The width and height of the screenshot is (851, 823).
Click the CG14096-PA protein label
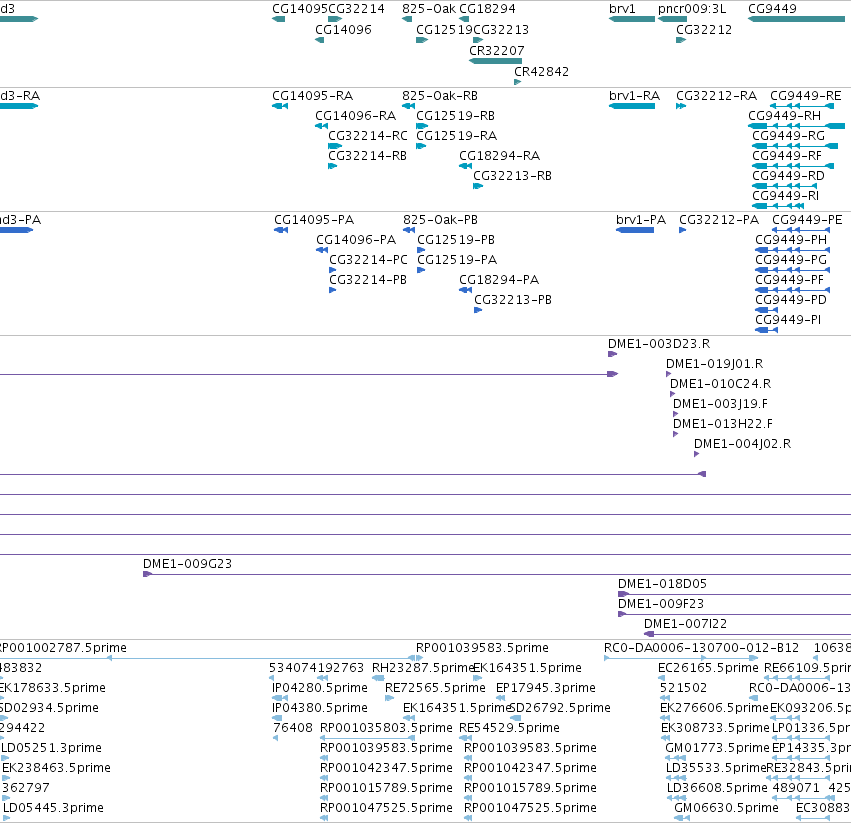(x=356, y=240)
